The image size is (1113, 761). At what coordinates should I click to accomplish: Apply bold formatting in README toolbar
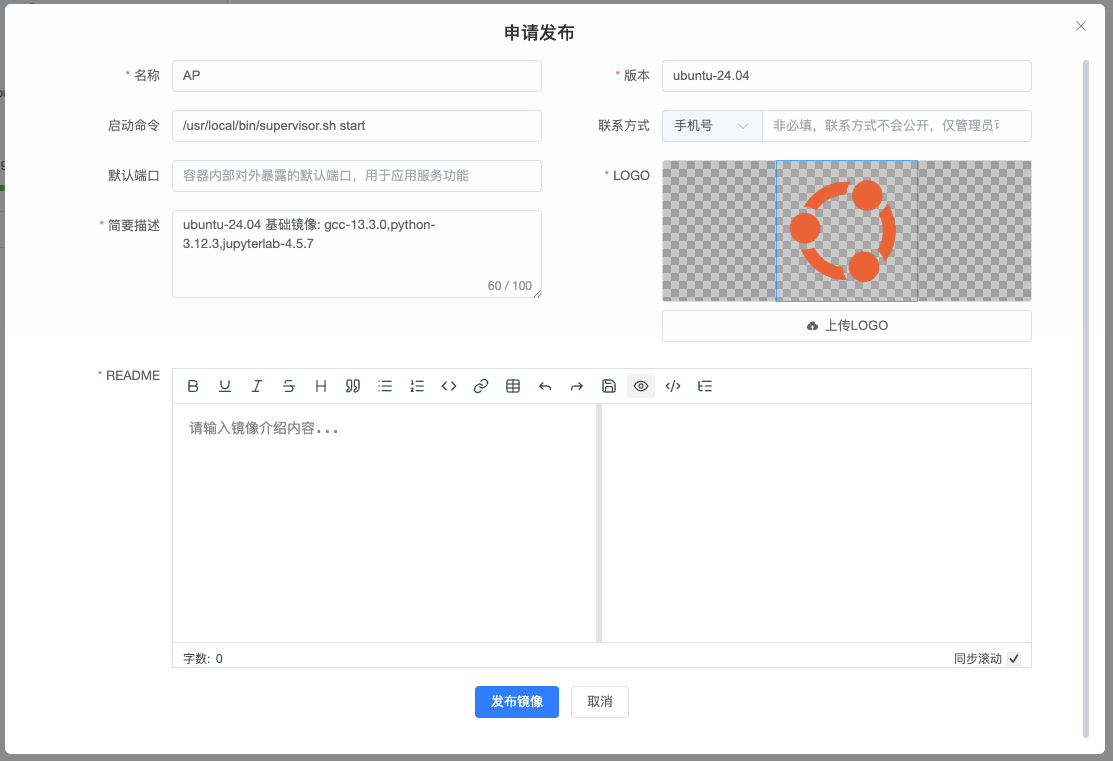click(192, 386)
